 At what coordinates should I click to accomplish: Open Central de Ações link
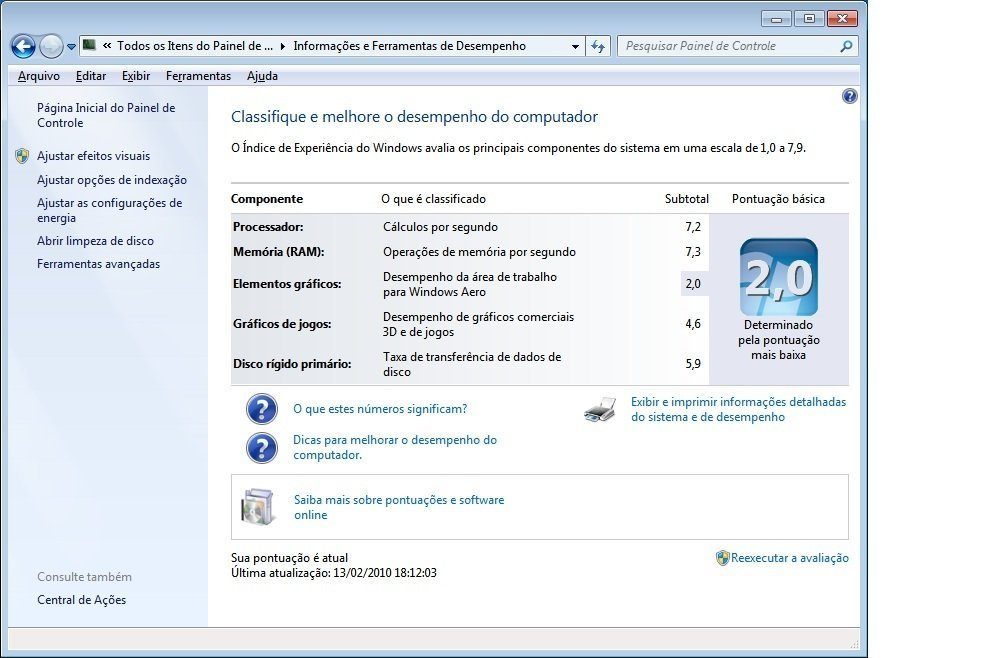[x=82, y=600]
